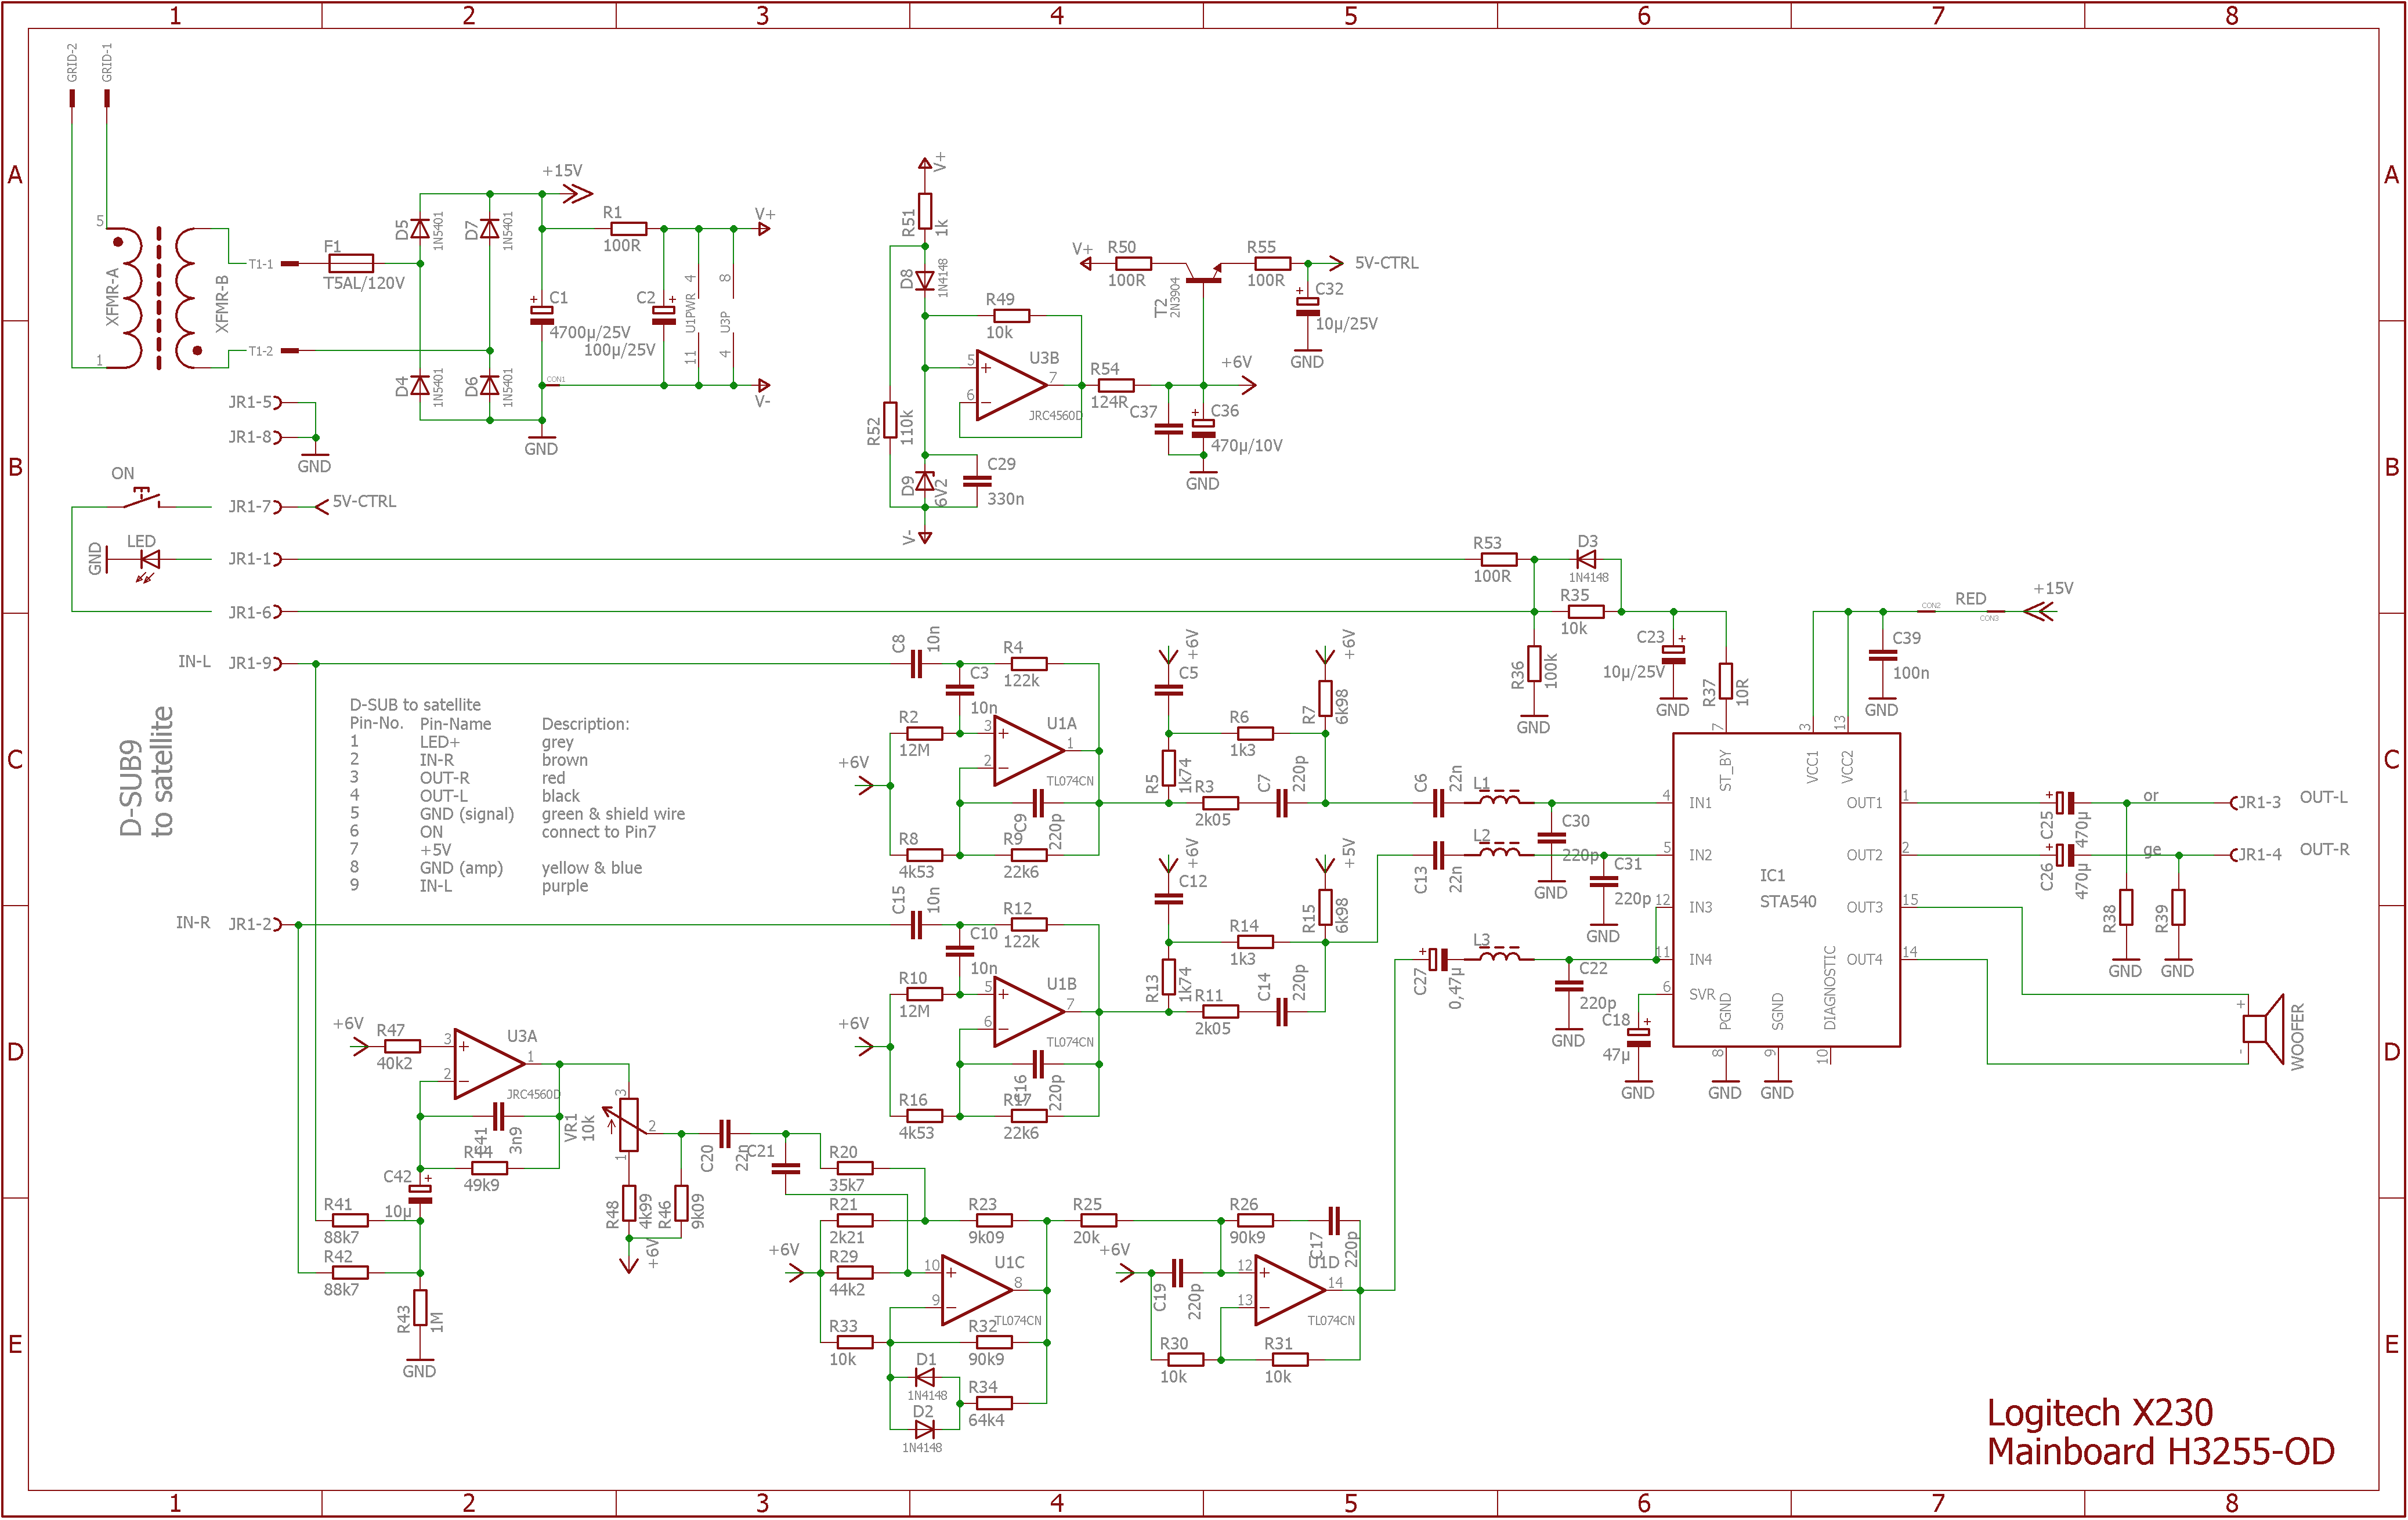Image resolution: width=2408 pixels, height=1520 pixels.
Task: Click the 'purple' wire colour text
Action: pos(565,886)
